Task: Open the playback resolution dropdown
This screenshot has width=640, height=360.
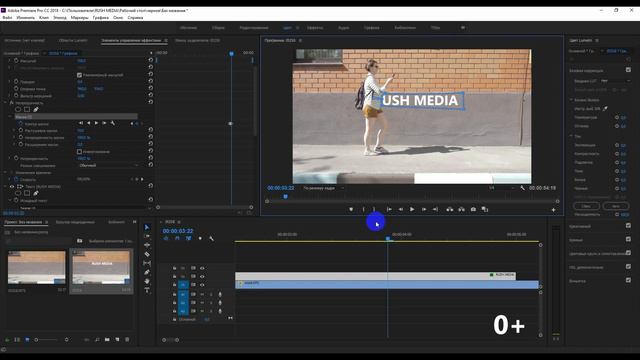Action: pos(501,188)
